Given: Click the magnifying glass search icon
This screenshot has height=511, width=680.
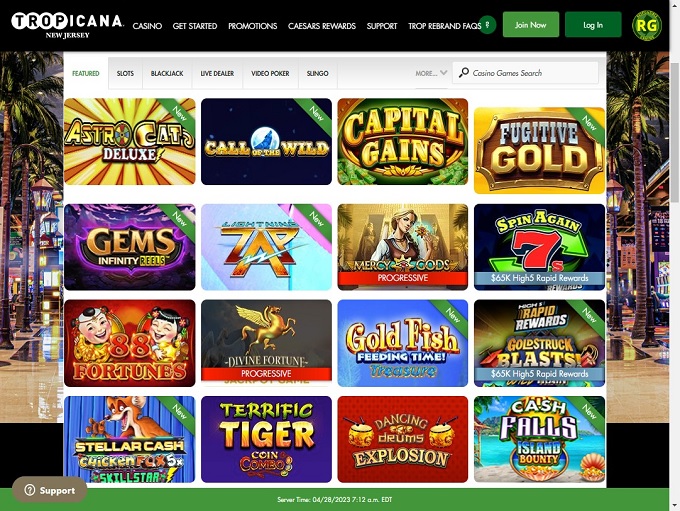Looking at the screenshot, I should (464, 72).
